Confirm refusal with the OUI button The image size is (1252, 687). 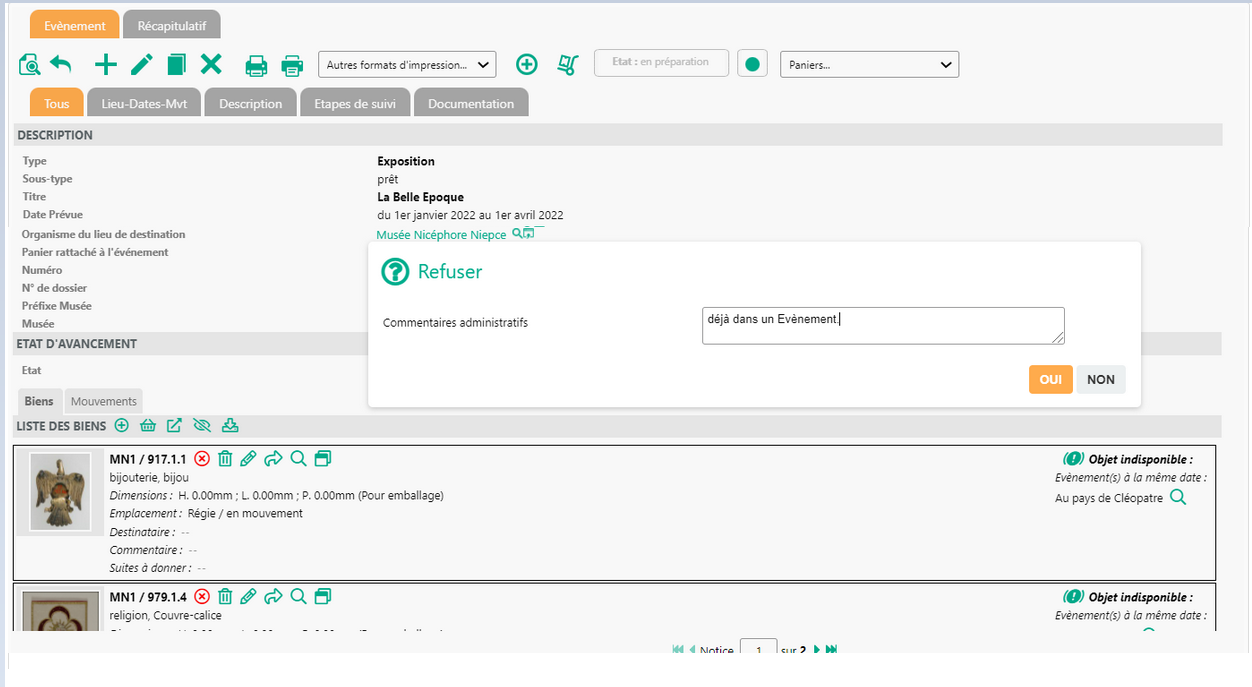[1050, 380]
